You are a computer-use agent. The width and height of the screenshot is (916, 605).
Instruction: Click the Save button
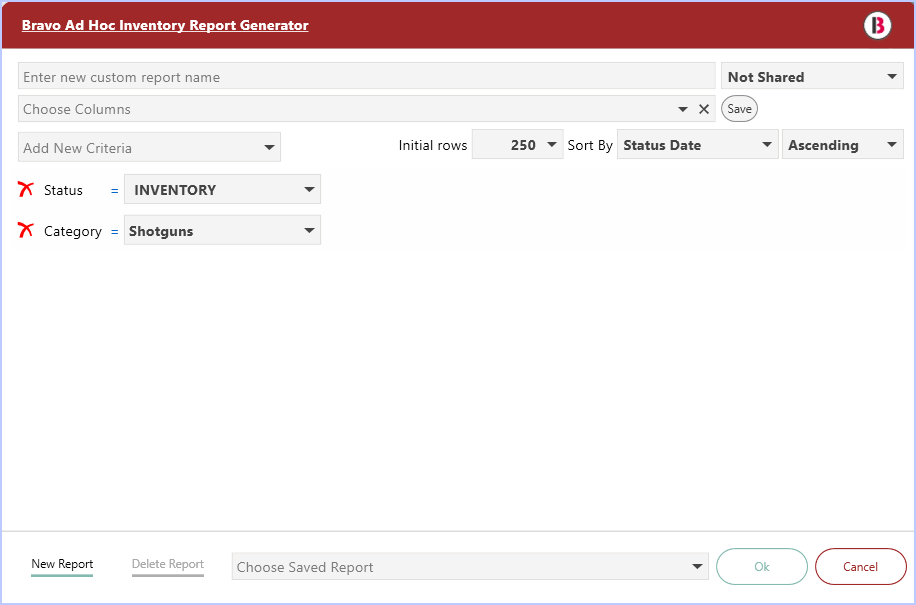click(740, 109)
